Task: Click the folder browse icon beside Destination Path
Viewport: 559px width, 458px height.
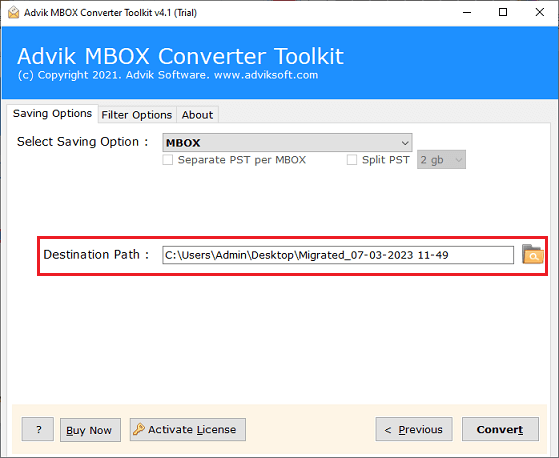Action: point(532,254)
